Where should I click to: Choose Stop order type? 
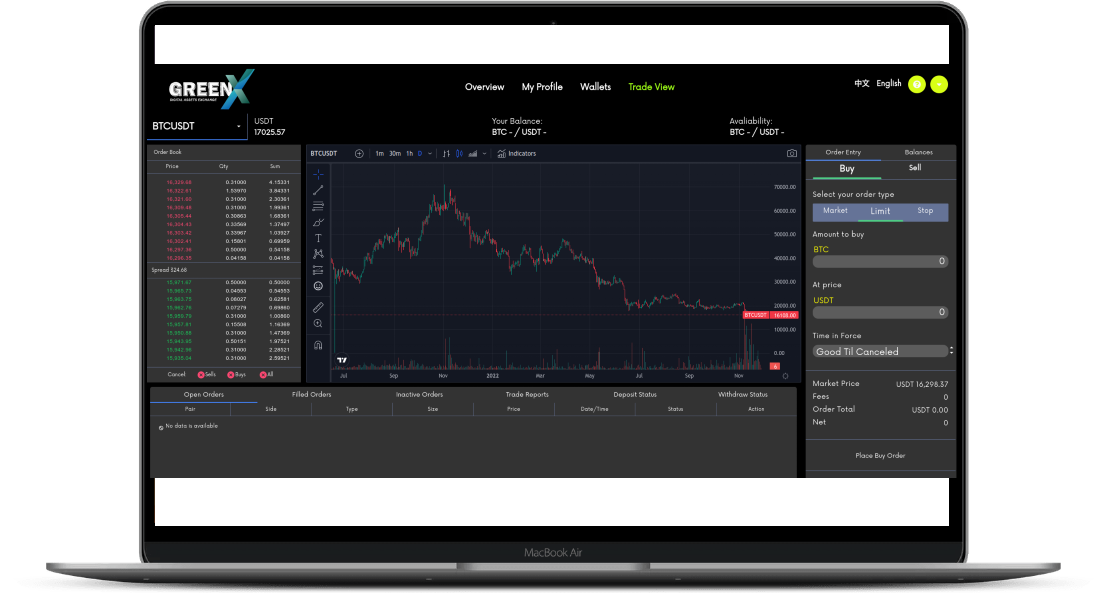[925, 211]
